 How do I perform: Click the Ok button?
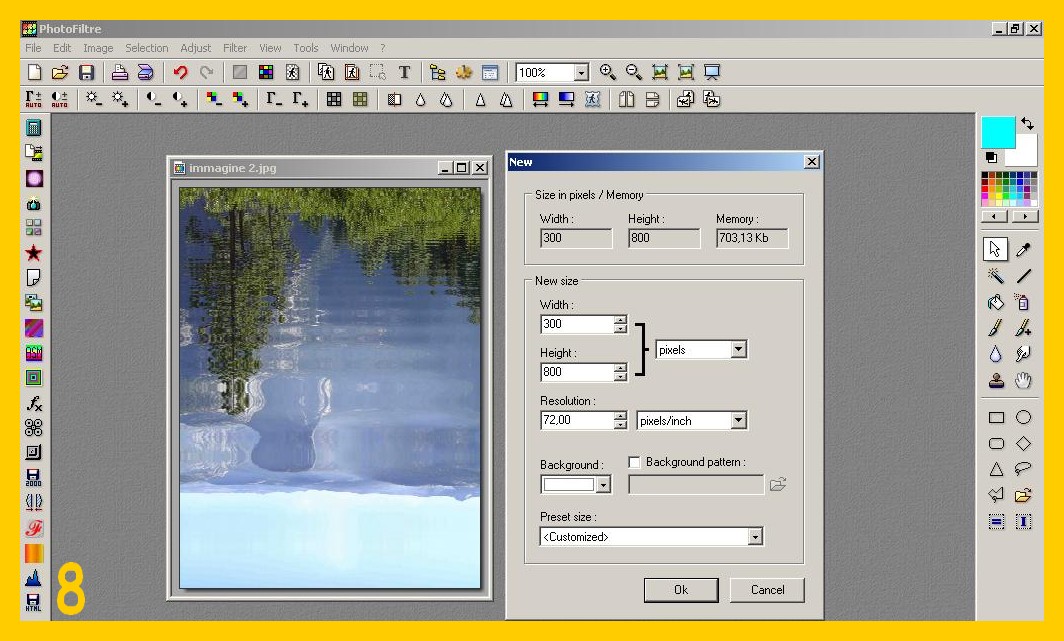[680, 590]
